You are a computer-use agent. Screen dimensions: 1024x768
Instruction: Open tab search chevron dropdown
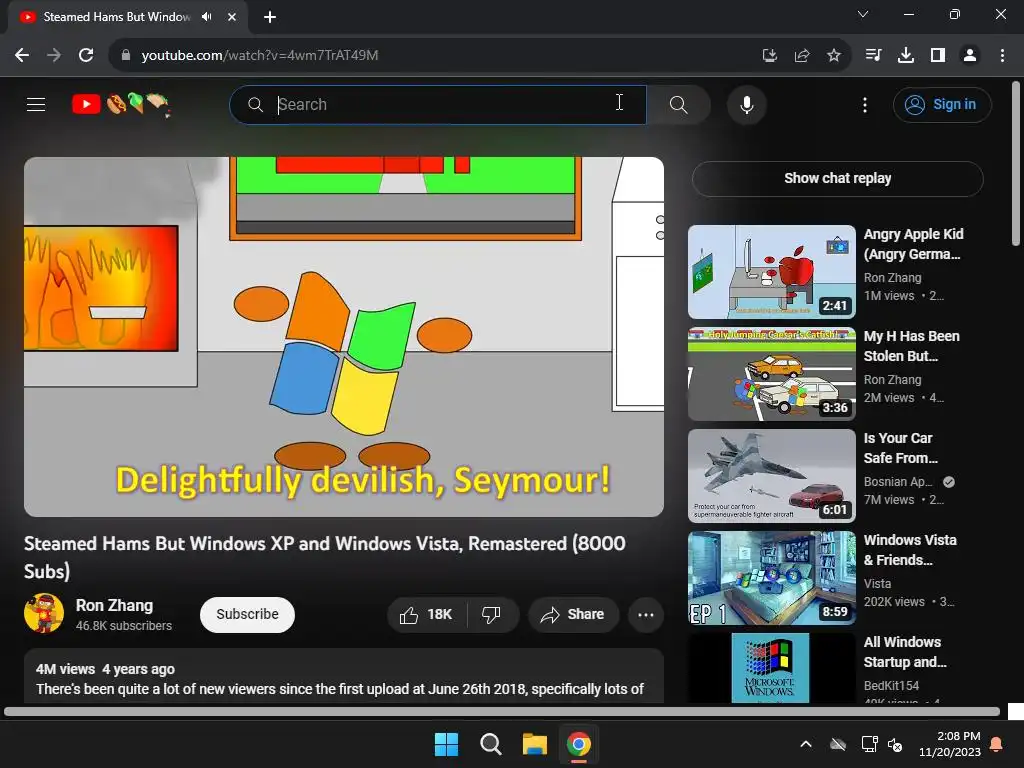coord(863,14)
